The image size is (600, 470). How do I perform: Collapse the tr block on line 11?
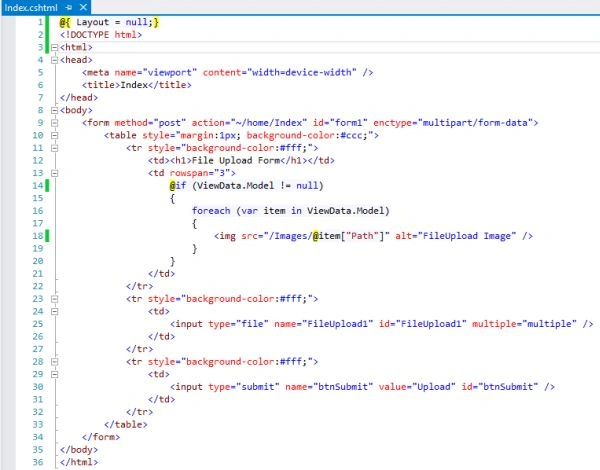click(x=54, y=148)
